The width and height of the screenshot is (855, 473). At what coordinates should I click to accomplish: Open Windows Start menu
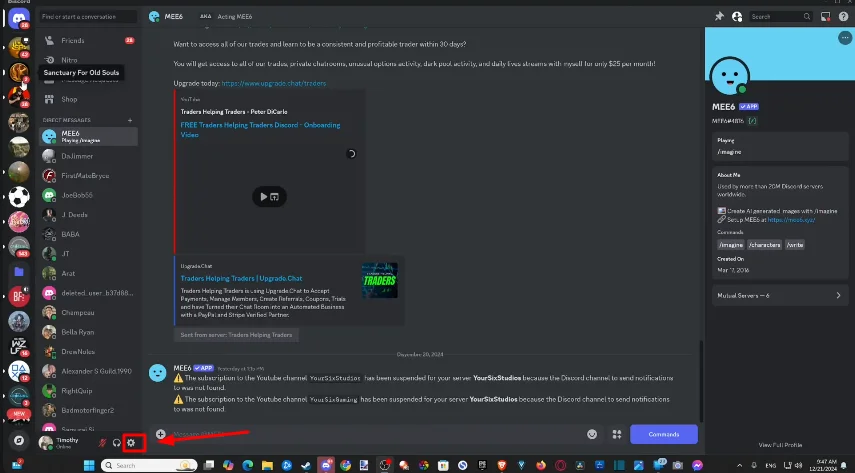[89, 465]
